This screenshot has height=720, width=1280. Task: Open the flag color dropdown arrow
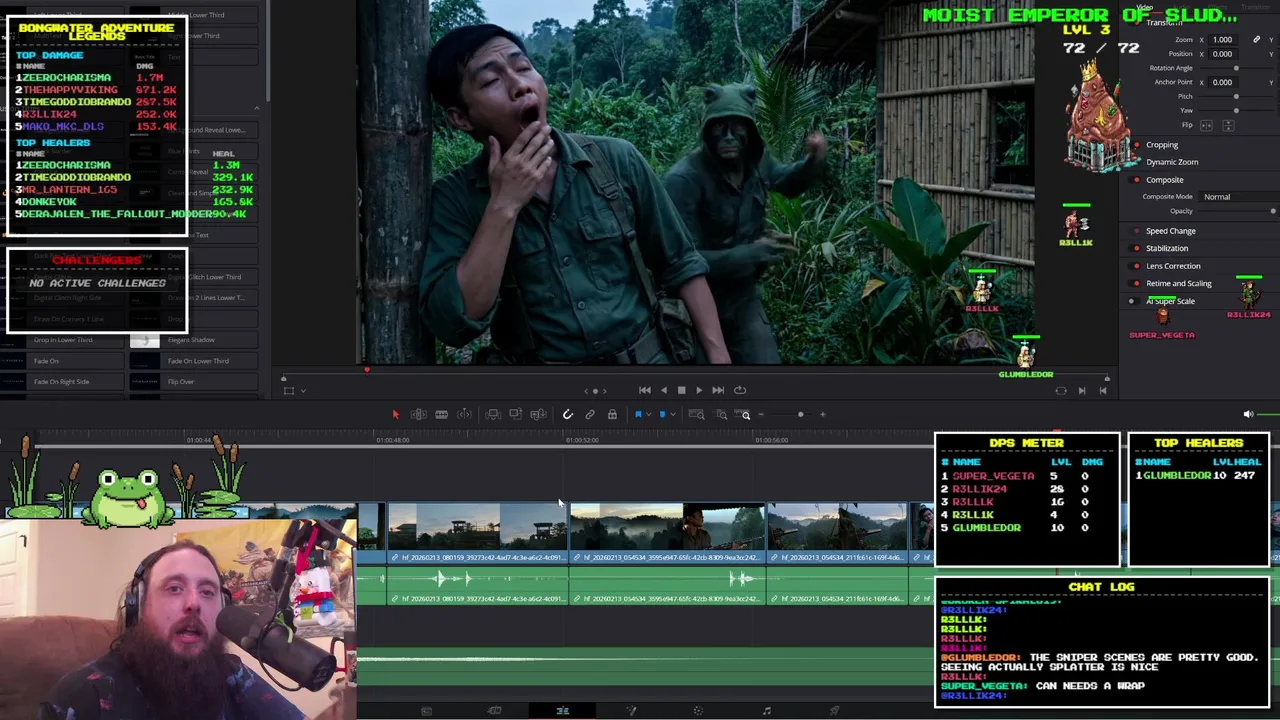(648, 414)
